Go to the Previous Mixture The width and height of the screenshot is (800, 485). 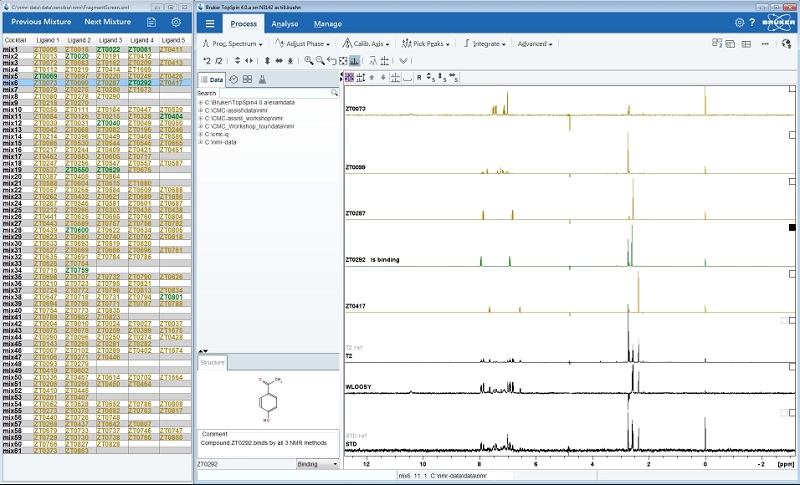[x=41, y=22]
